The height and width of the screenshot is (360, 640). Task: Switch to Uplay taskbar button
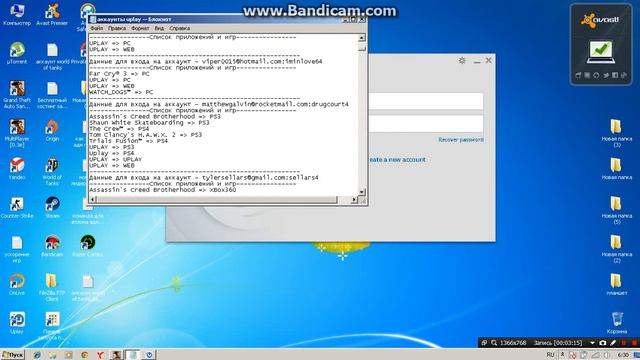[149, 355]
